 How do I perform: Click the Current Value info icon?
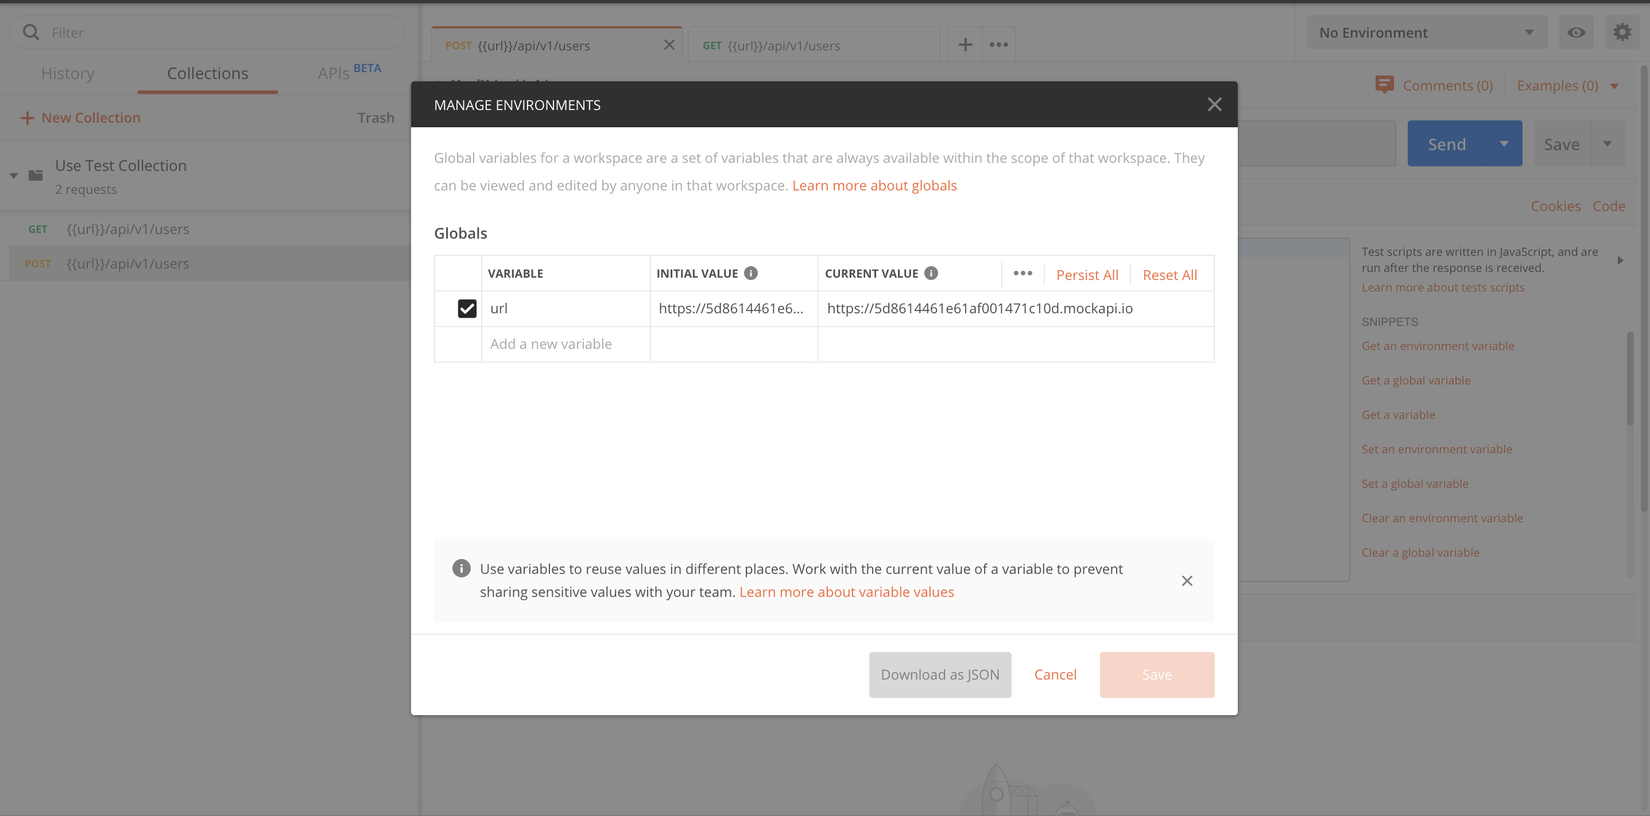tap(931, 273)
